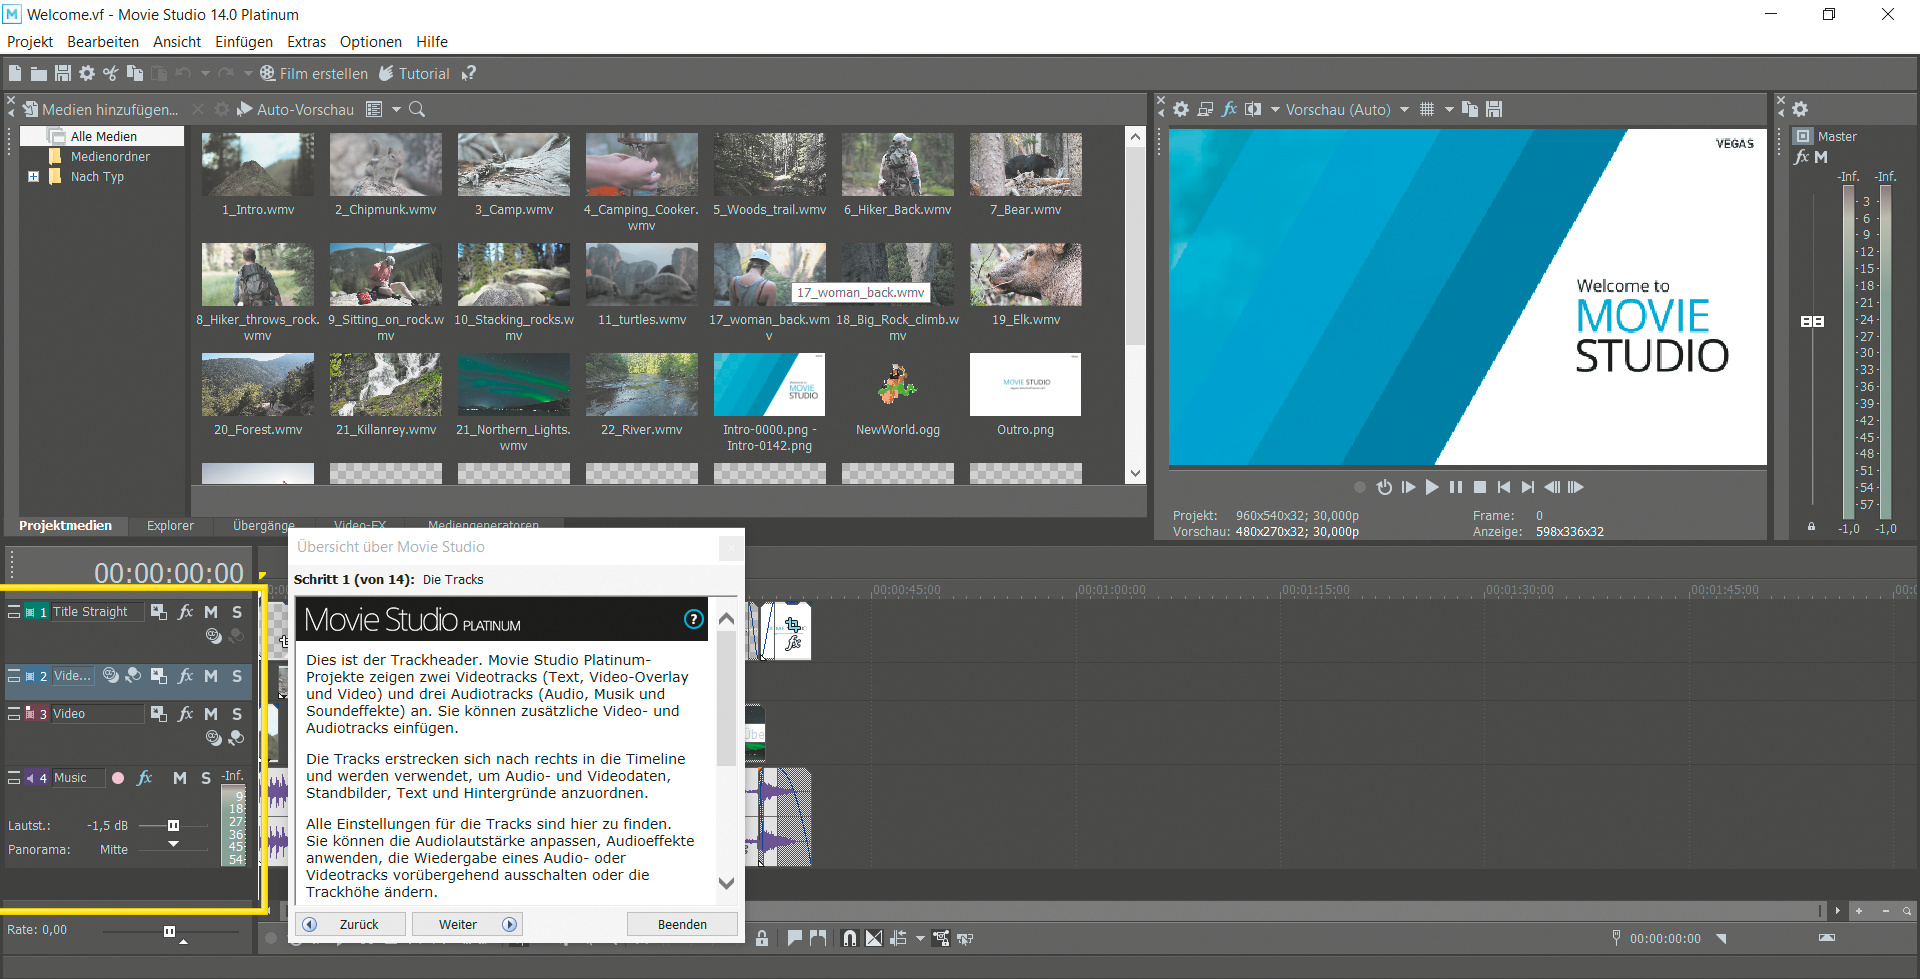Open track FX for the Music track
Viewport: 1920px width, 979px height.
(x=145, y=777)
